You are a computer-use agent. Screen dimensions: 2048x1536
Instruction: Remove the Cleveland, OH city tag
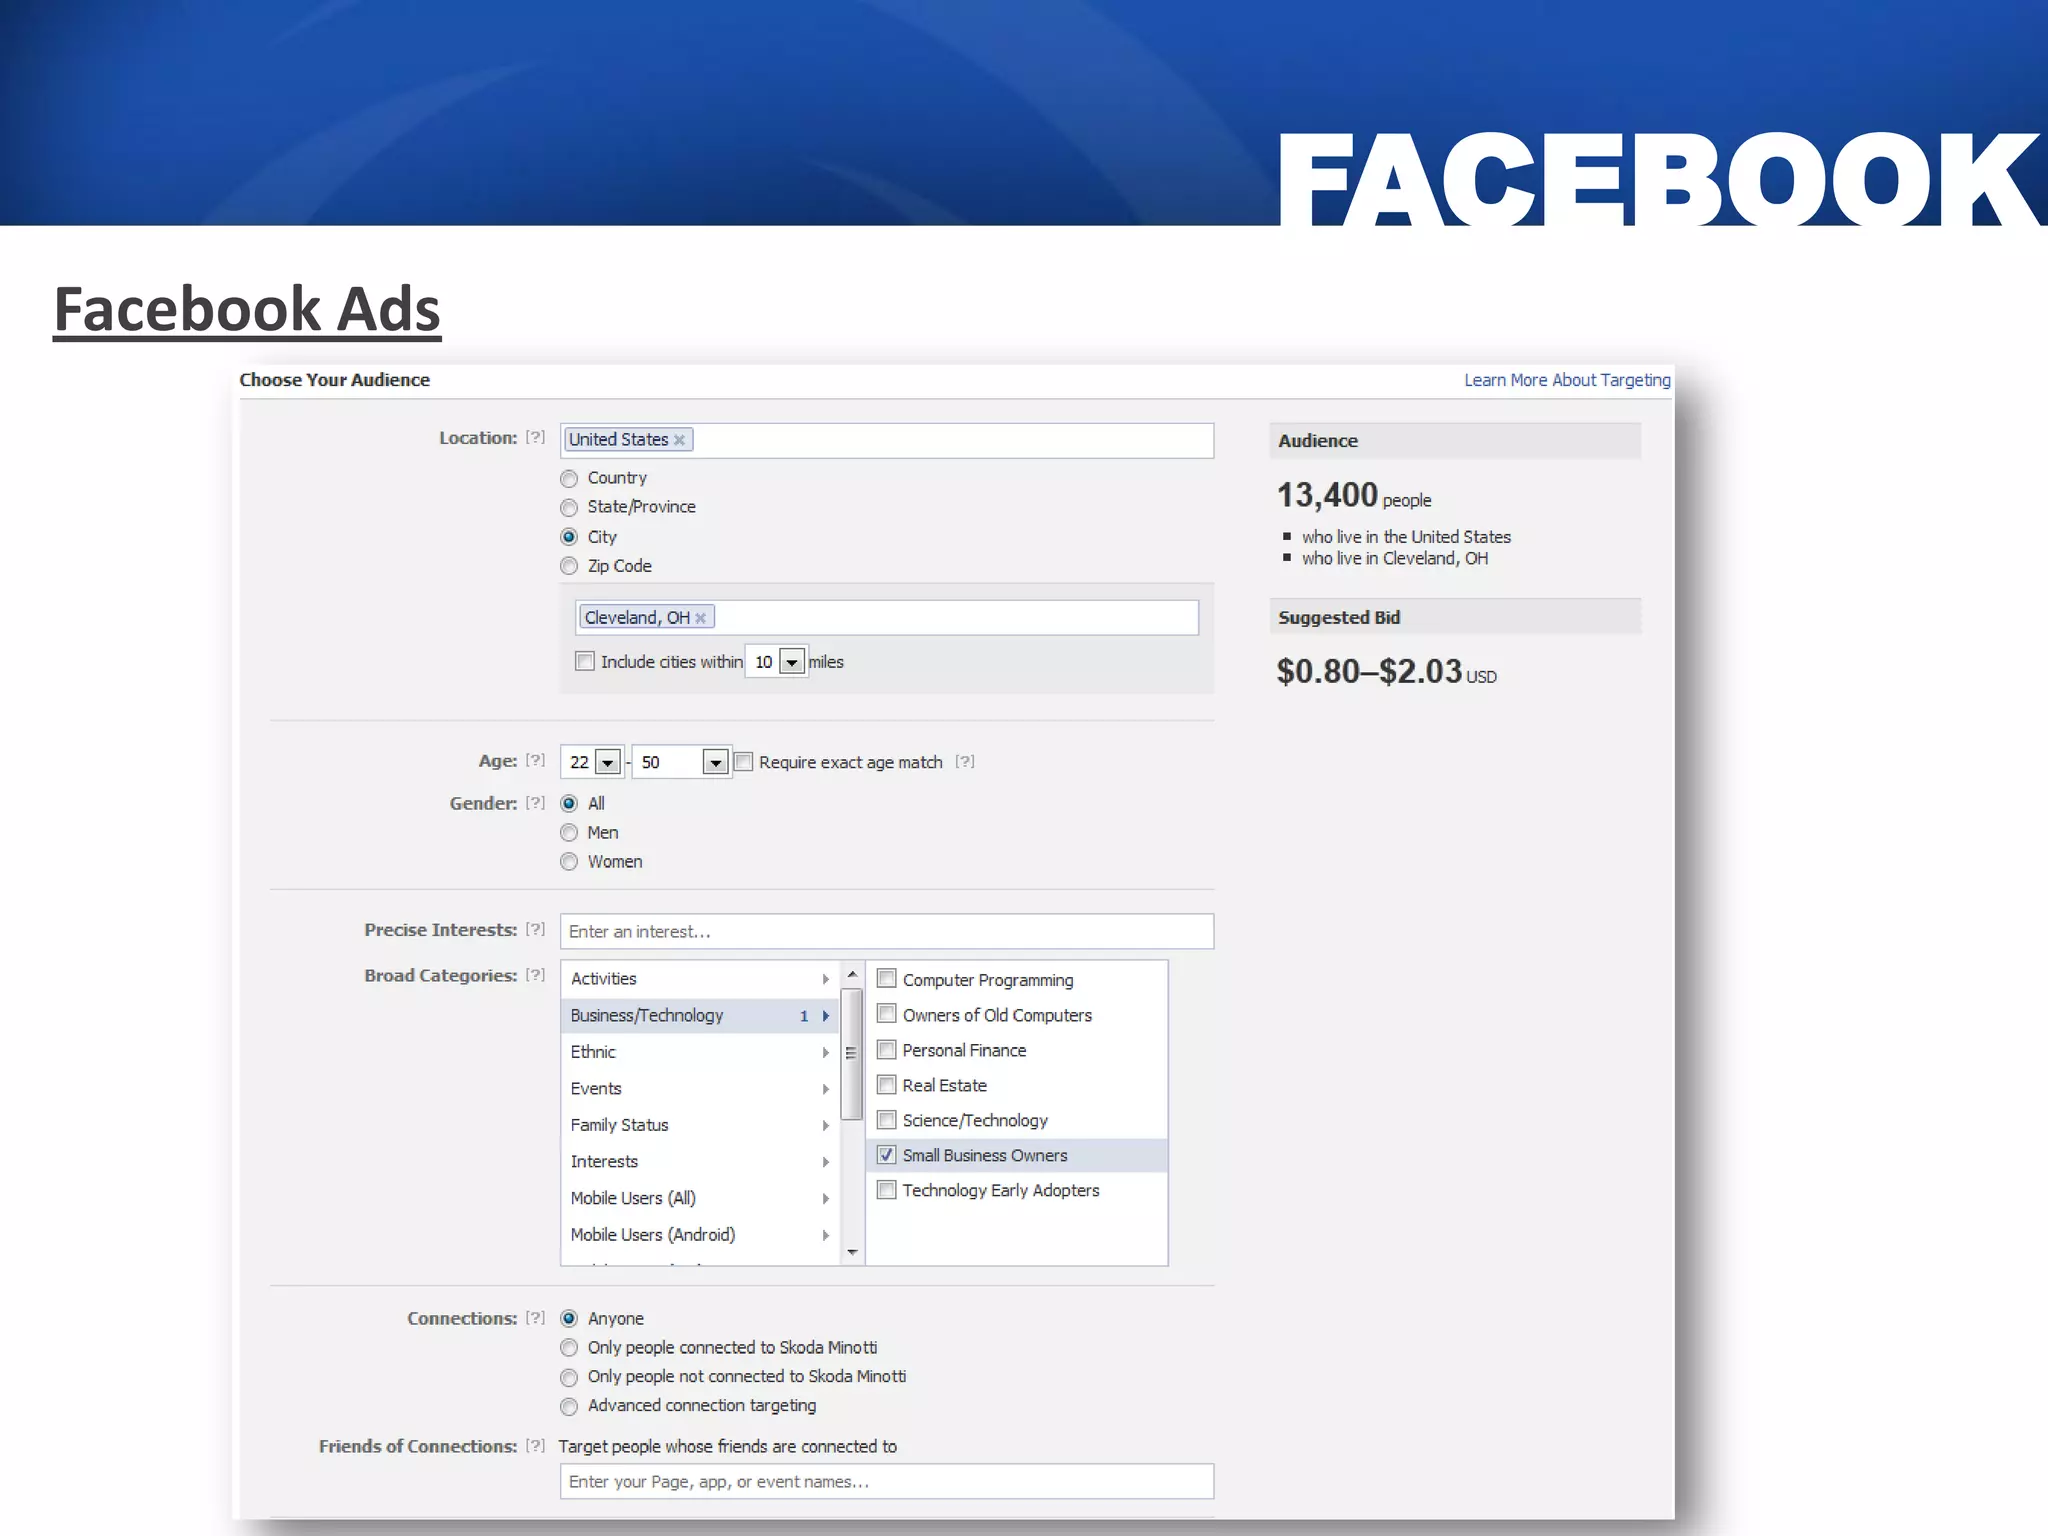coord(700,618)
